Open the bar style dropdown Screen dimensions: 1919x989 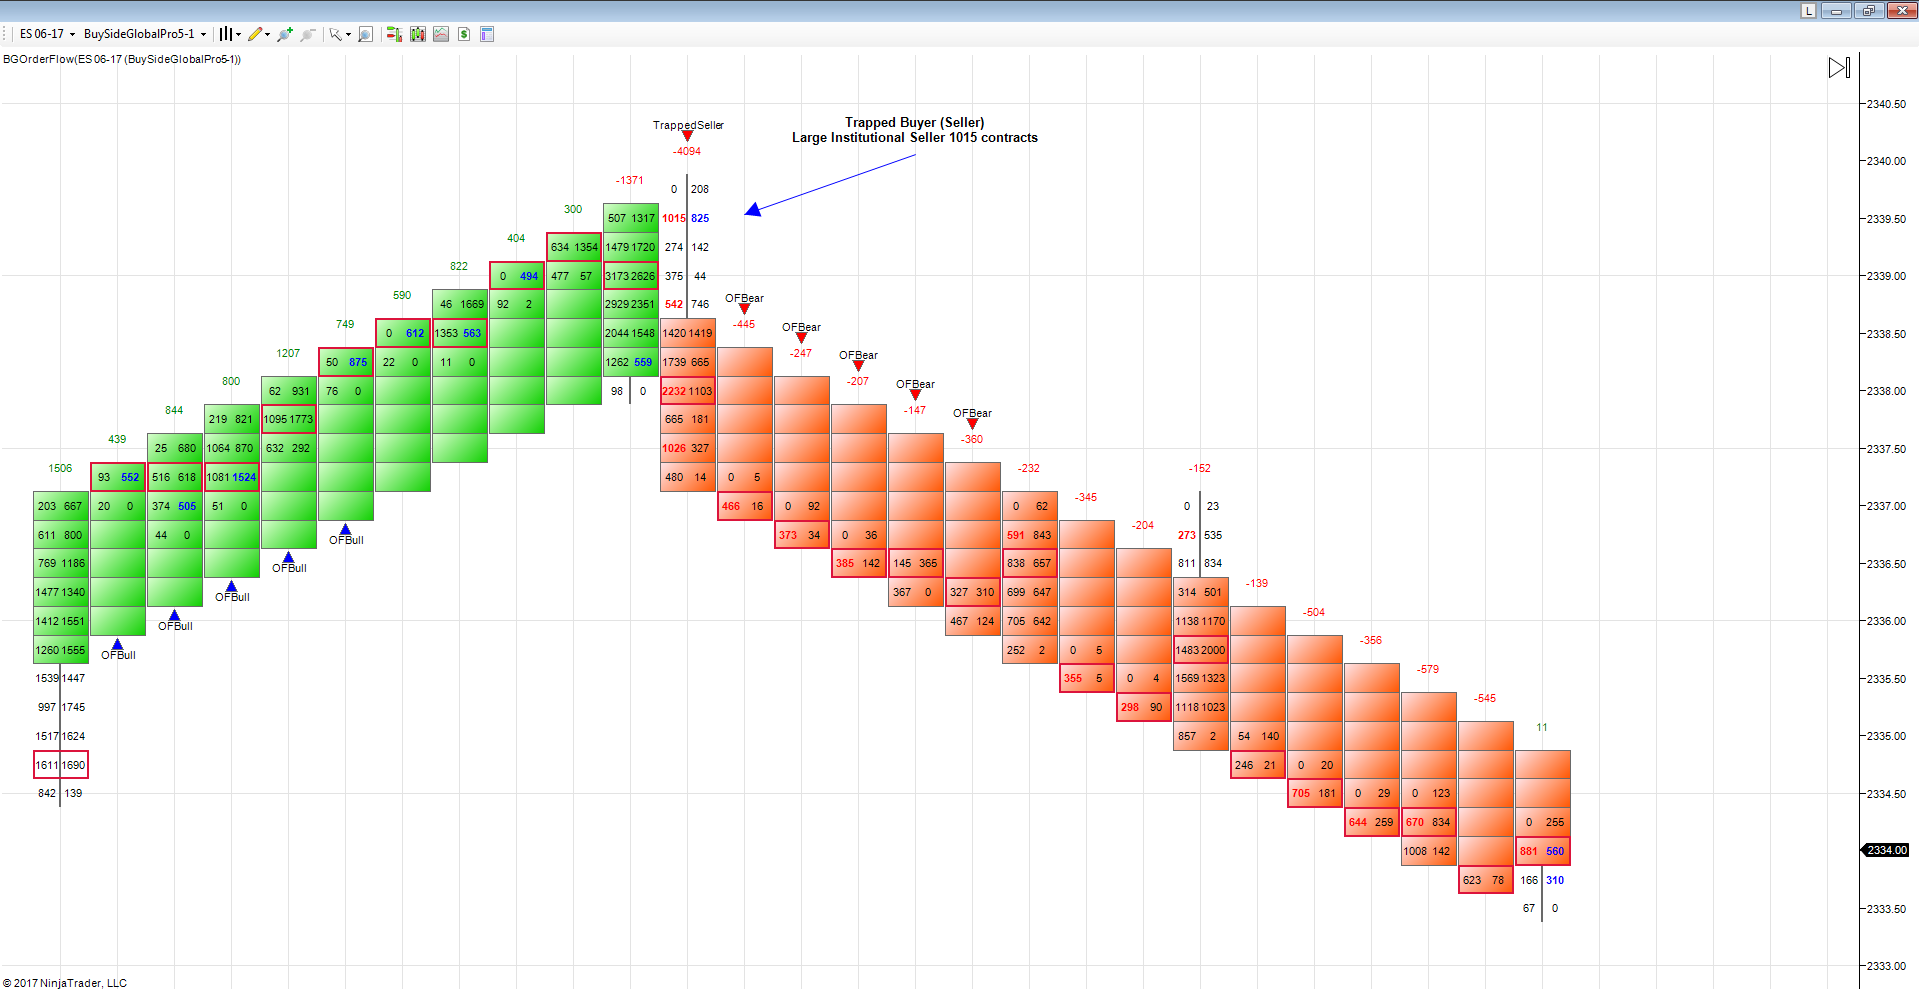(230, 34)
